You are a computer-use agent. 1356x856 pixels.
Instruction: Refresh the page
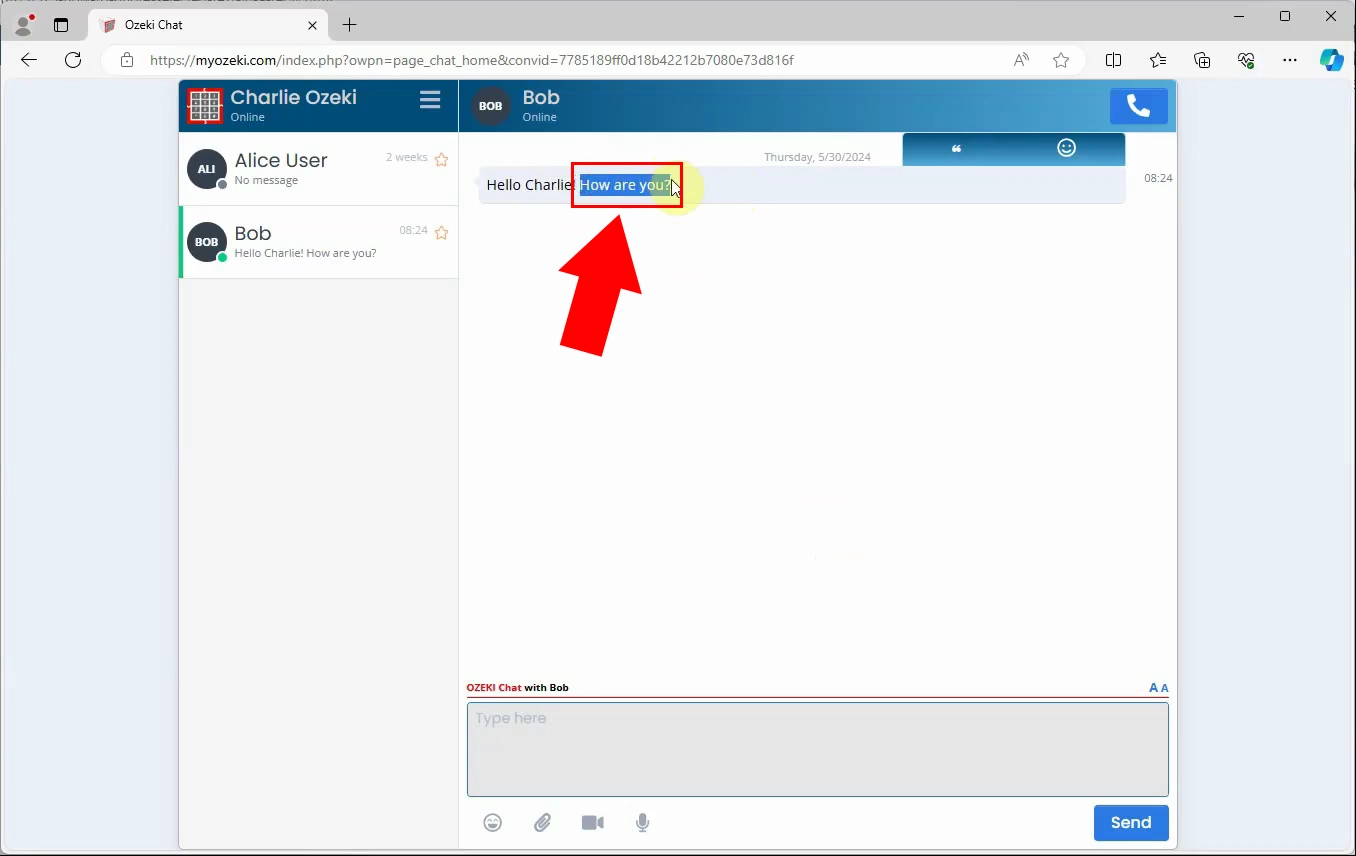[73, 60]
